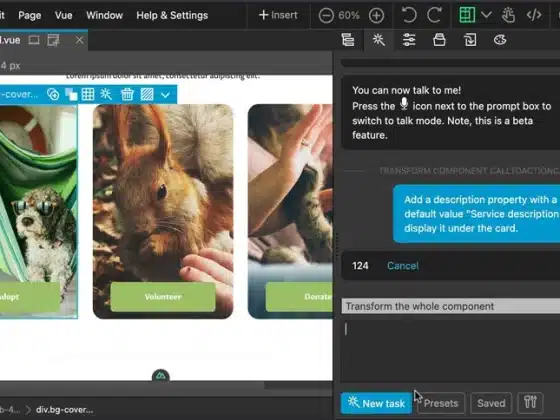Start a New task
The height and width of the screenshot is (420, 560).
point(376,403)
